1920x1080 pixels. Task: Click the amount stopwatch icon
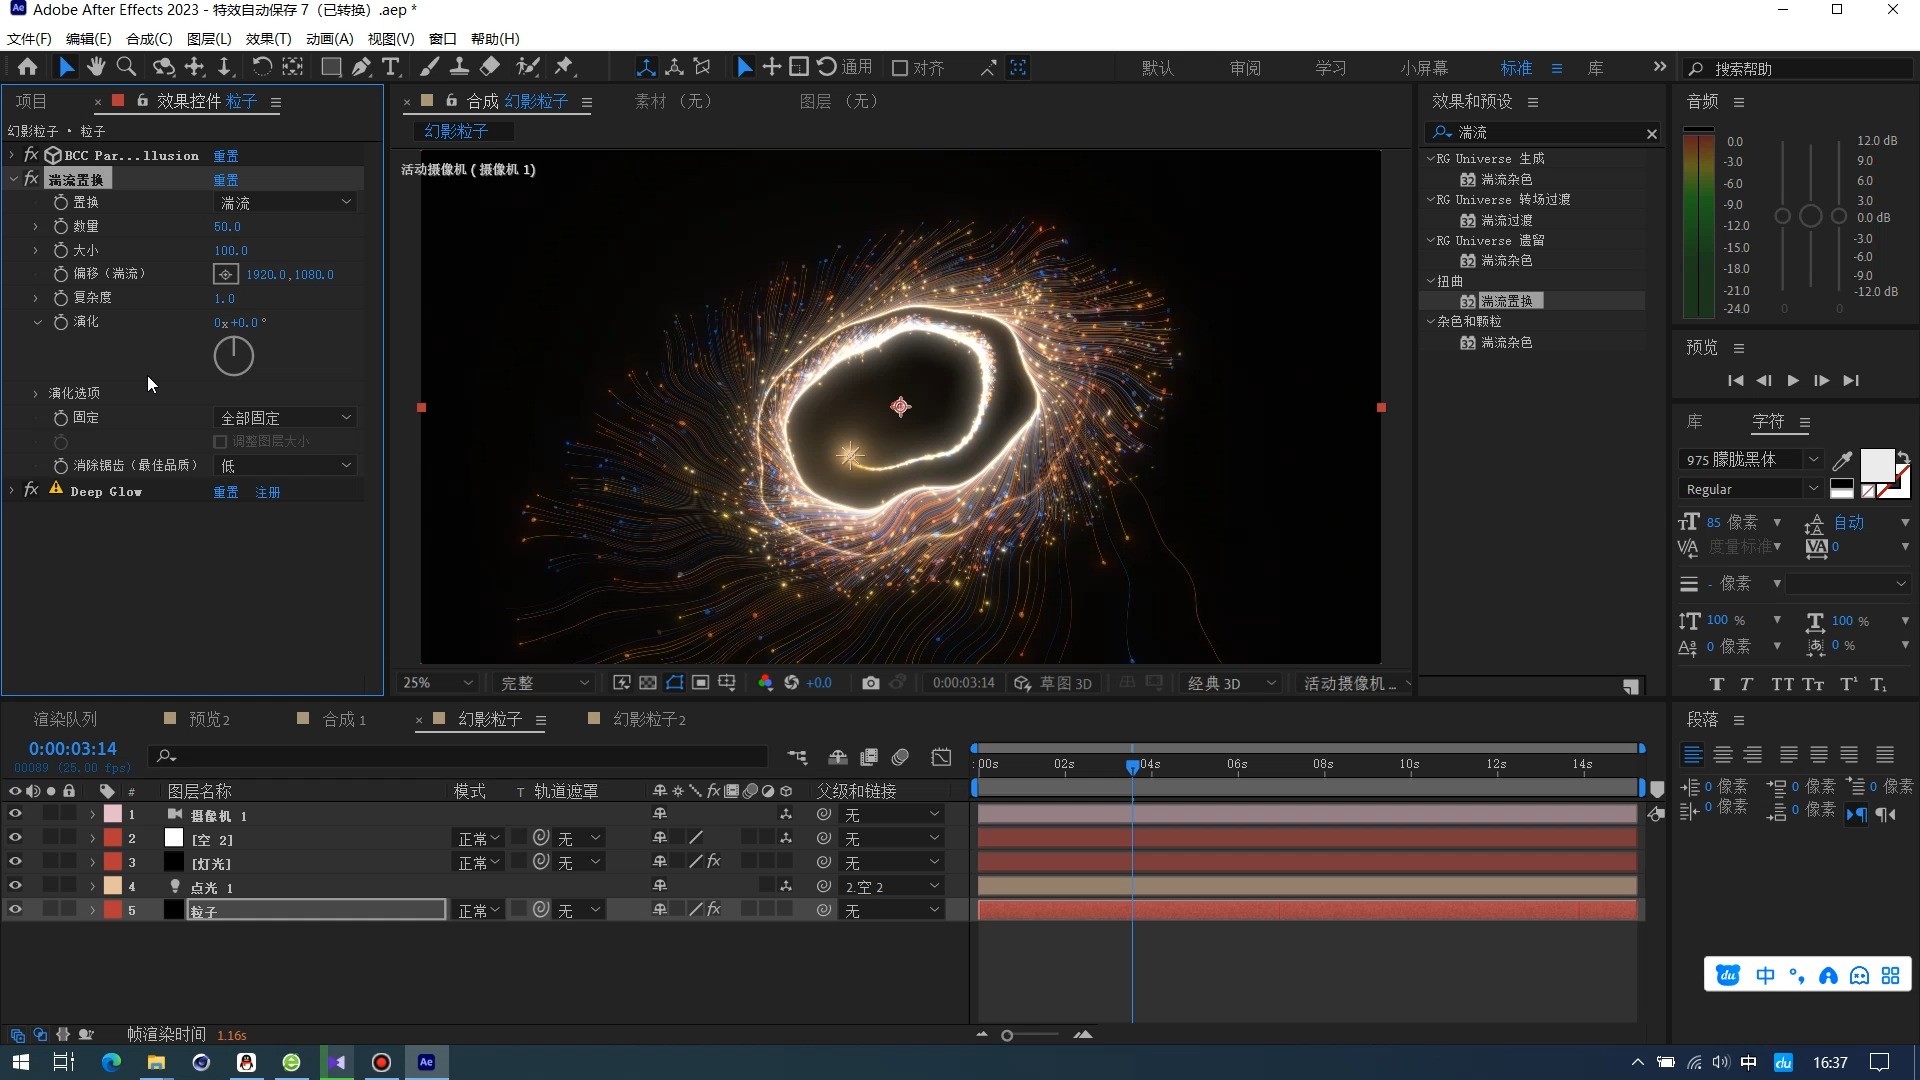pyautogui.click(x=61, y=227)
